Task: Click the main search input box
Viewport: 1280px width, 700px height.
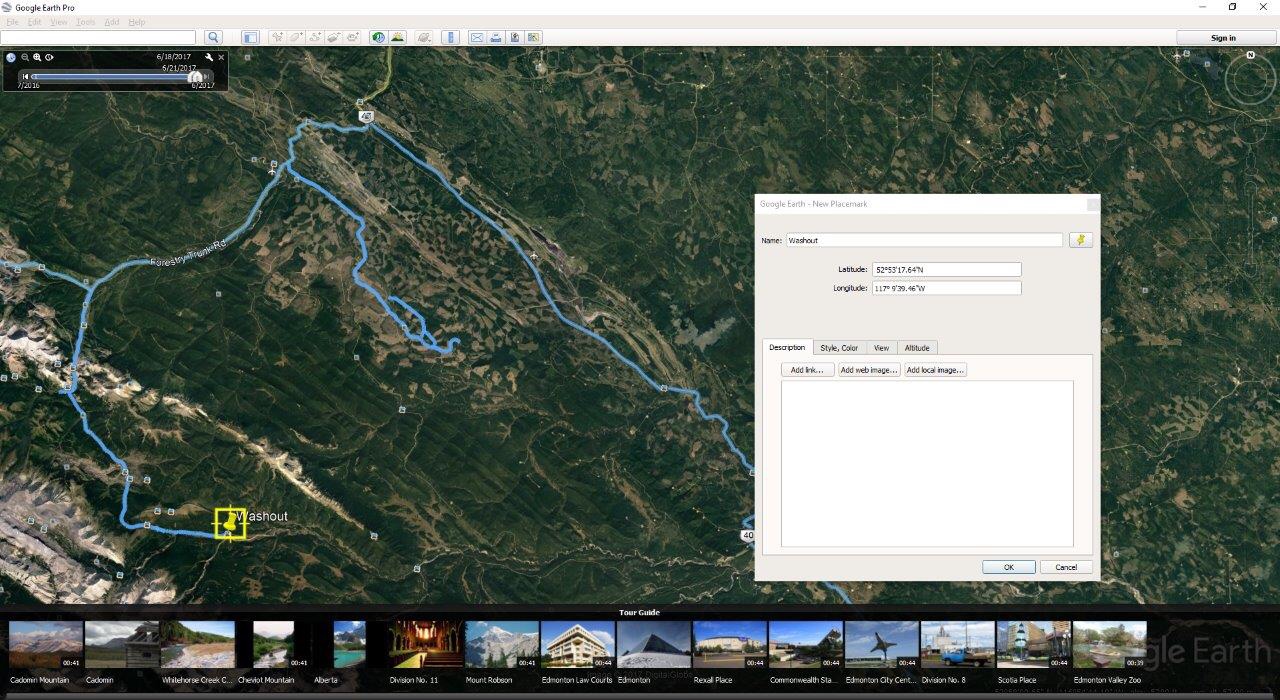Action: point(98,38)
